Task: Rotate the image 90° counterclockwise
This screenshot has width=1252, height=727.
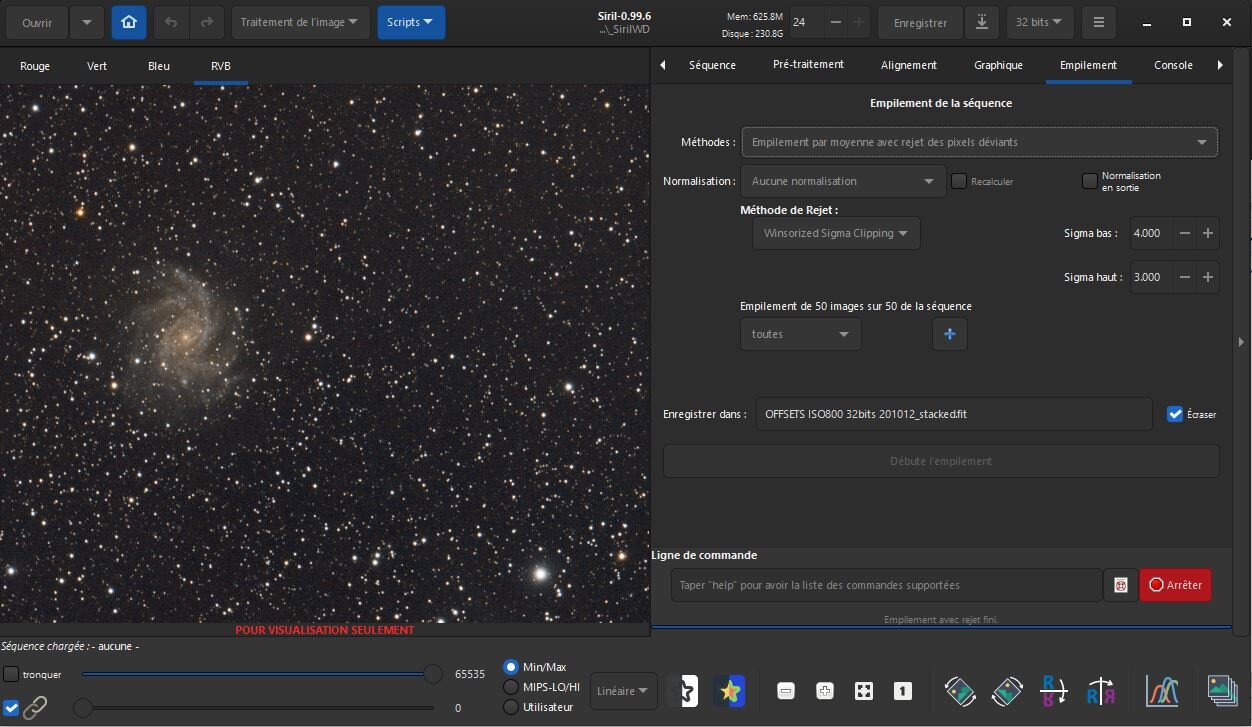Action: pos(959,691)
